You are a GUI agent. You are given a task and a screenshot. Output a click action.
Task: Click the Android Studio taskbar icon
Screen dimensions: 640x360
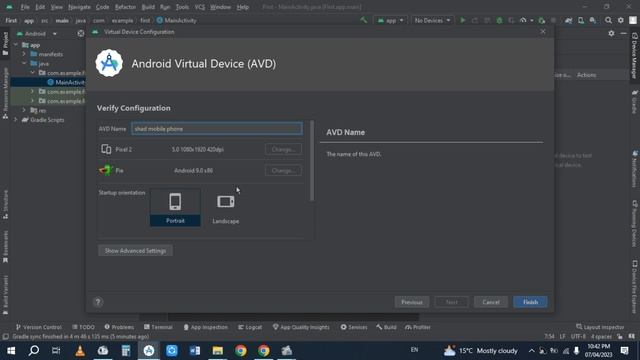click(x=149, y=351)
